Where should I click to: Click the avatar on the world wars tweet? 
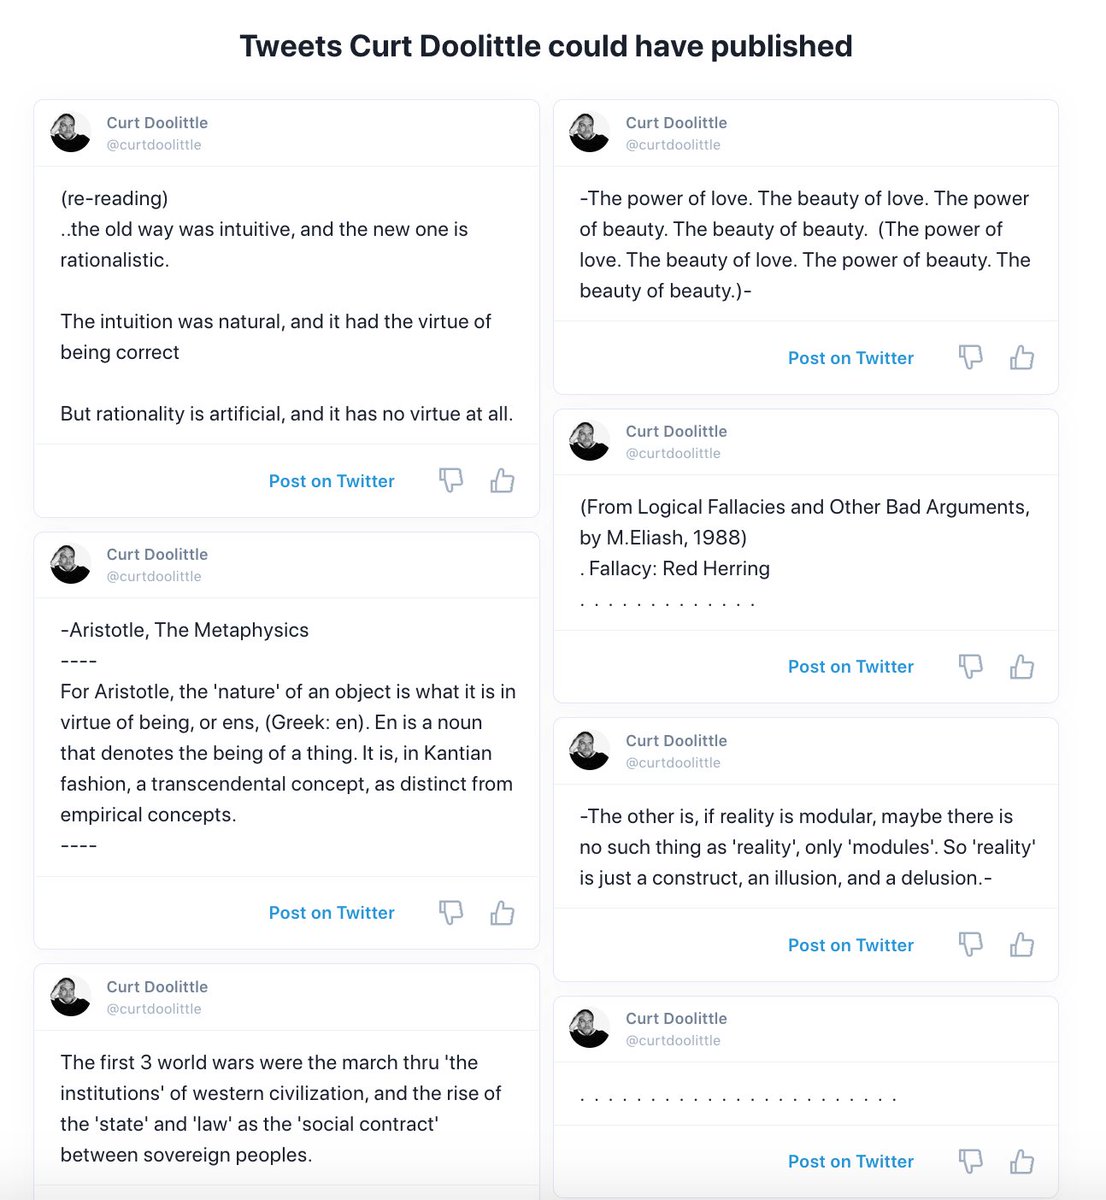pyautogui.click(x=71, y=996)
